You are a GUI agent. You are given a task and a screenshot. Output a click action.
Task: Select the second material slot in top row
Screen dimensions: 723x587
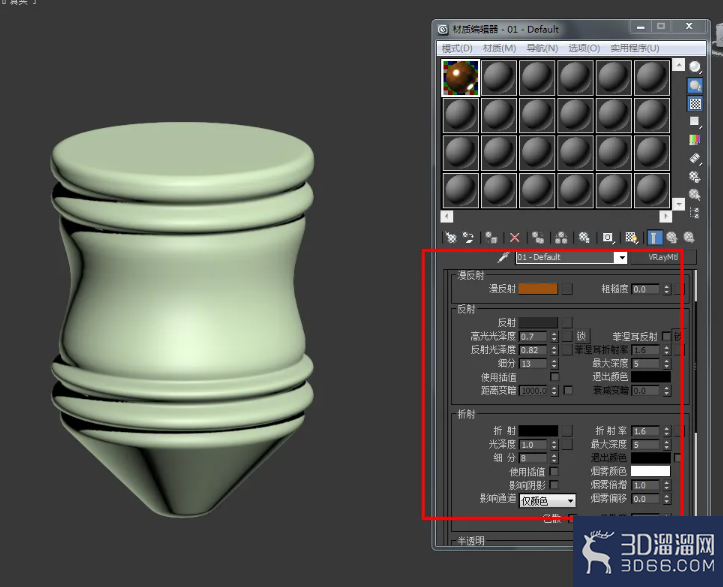click(498, 77)
